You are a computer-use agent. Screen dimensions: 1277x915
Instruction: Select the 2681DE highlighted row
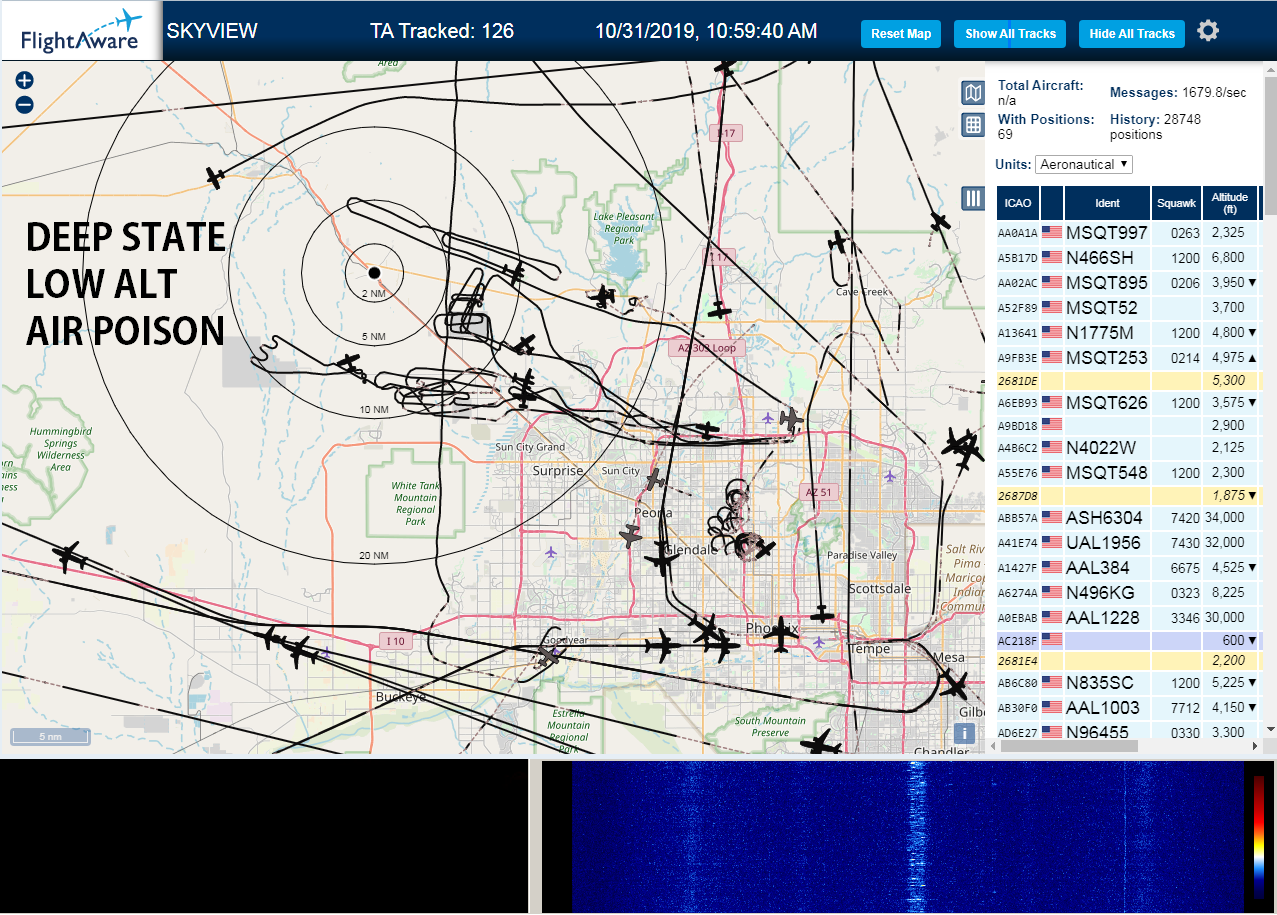pyautogui.click(x=1128, y=380)
